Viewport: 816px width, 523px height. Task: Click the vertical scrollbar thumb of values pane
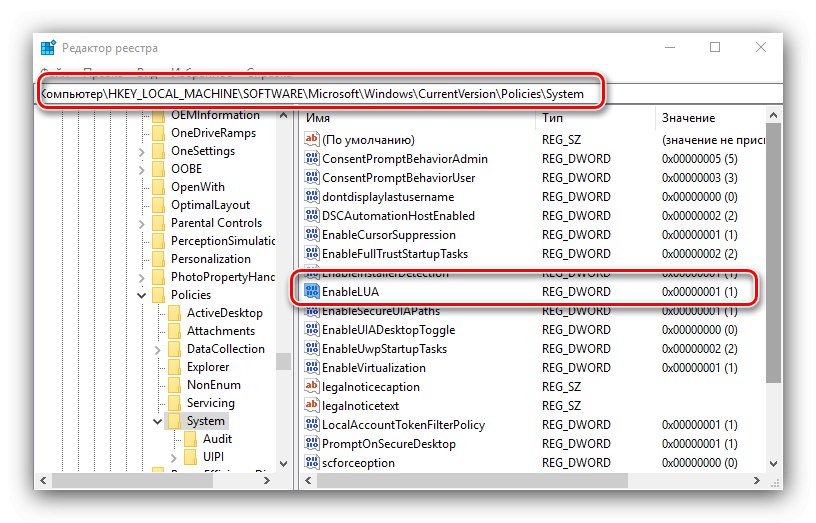(773, 253)
